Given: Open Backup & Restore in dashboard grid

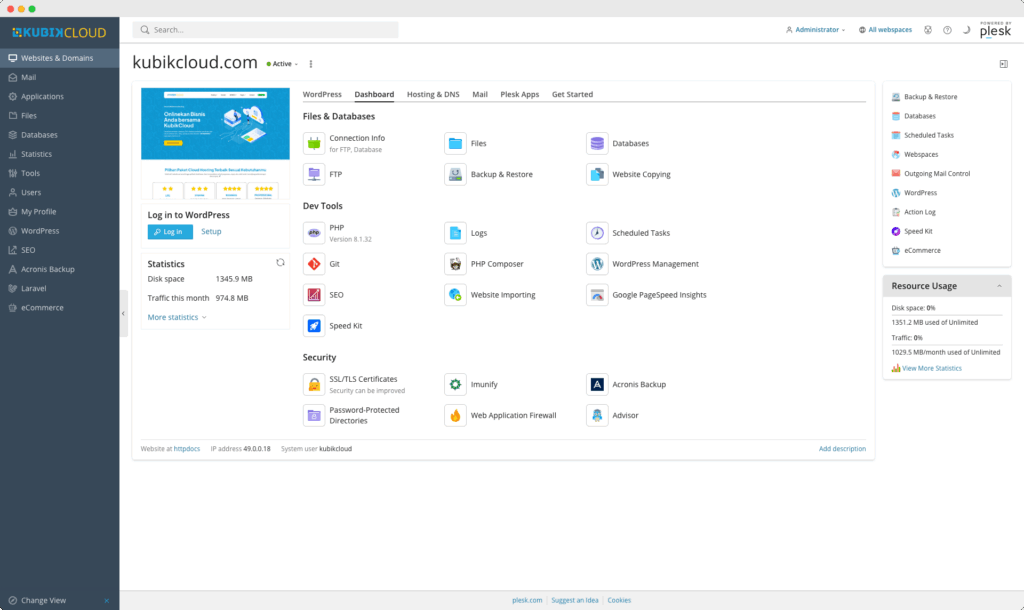Looking at the screenshot, I should click(x=488, y=174).
